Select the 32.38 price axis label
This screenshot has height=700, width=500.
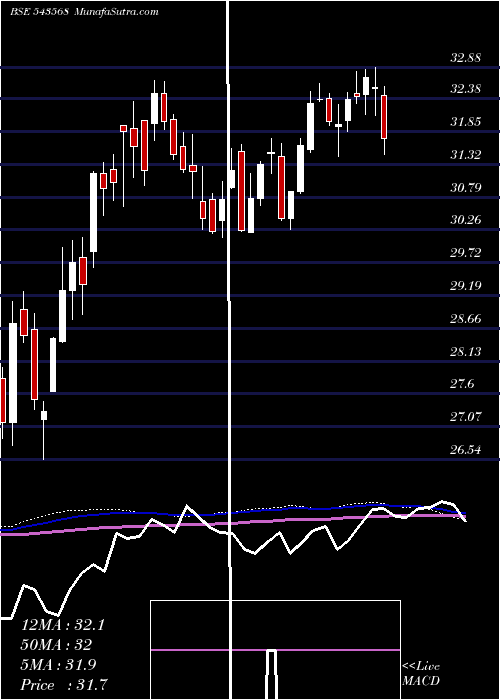pos(466,89)
